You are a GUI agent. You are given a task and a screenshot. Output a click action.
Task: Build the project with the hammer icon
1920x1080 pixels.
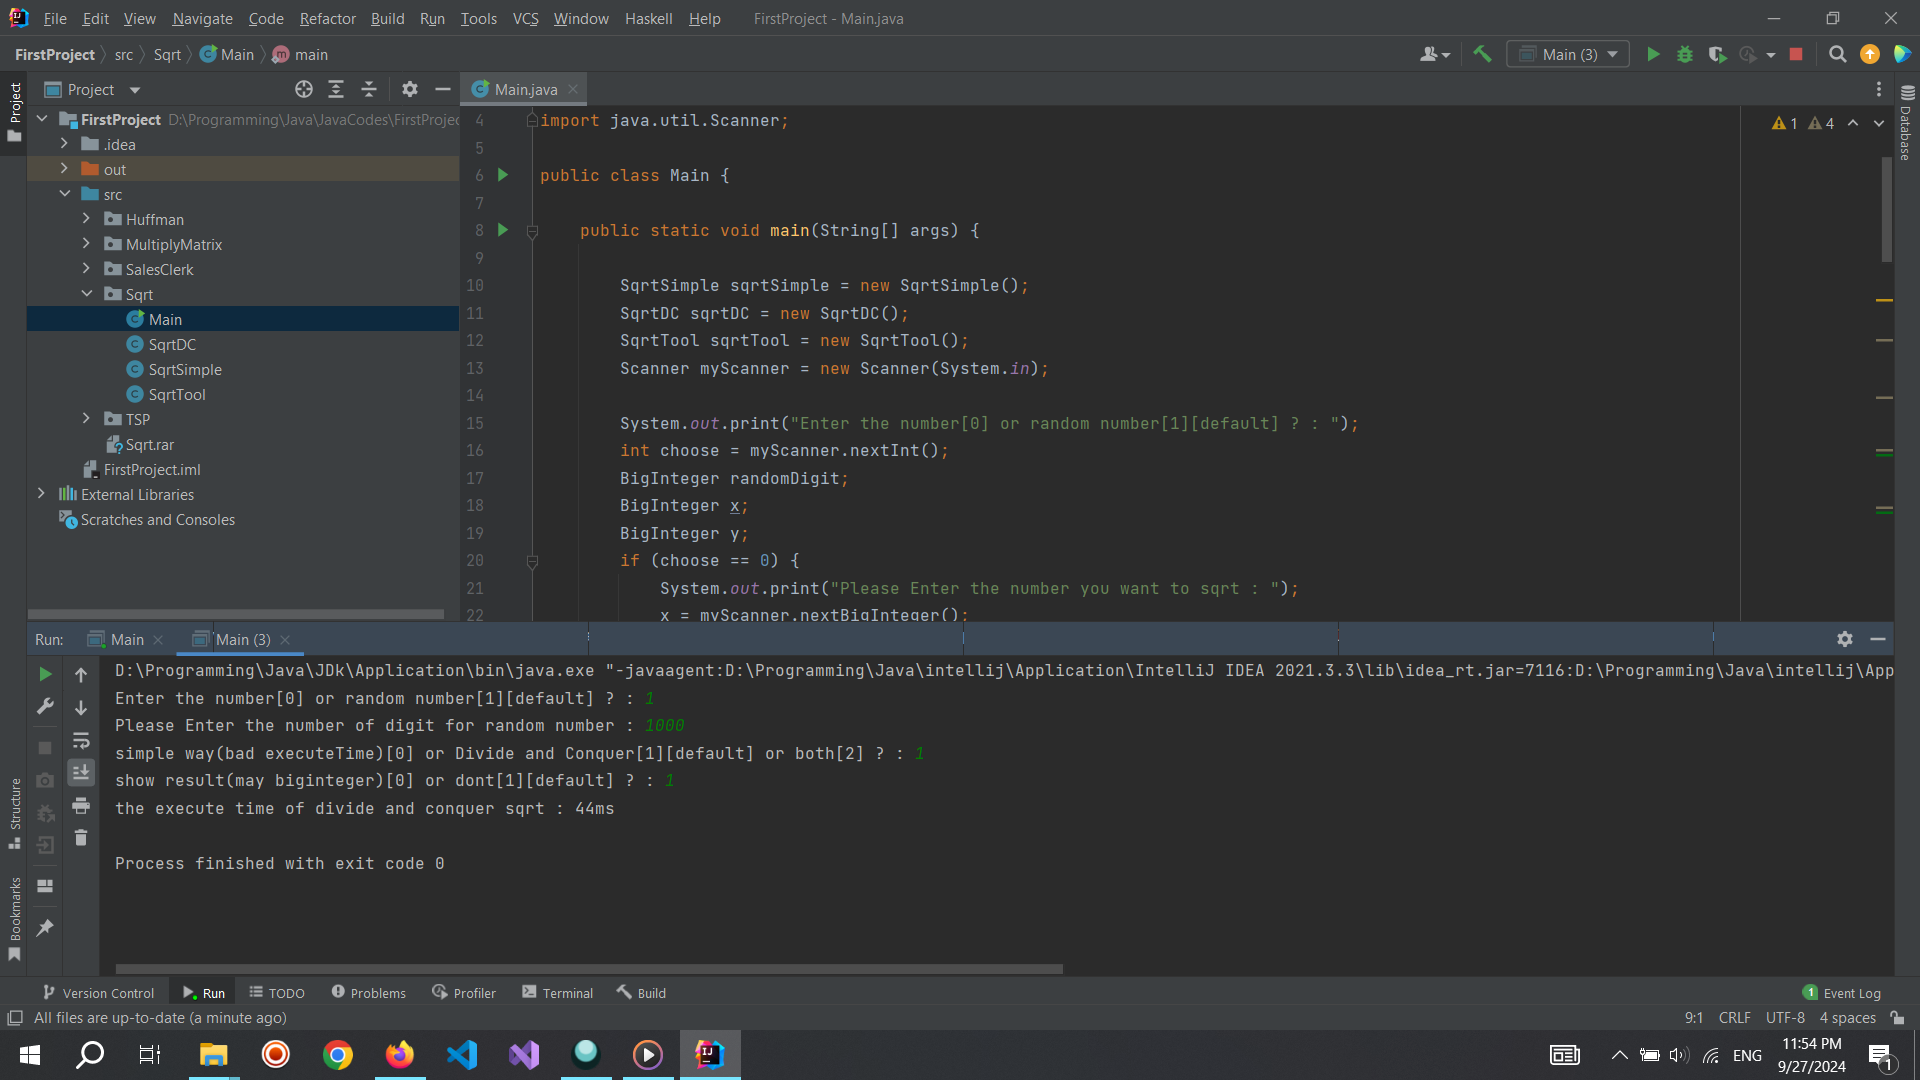(x=1482, y=55)
